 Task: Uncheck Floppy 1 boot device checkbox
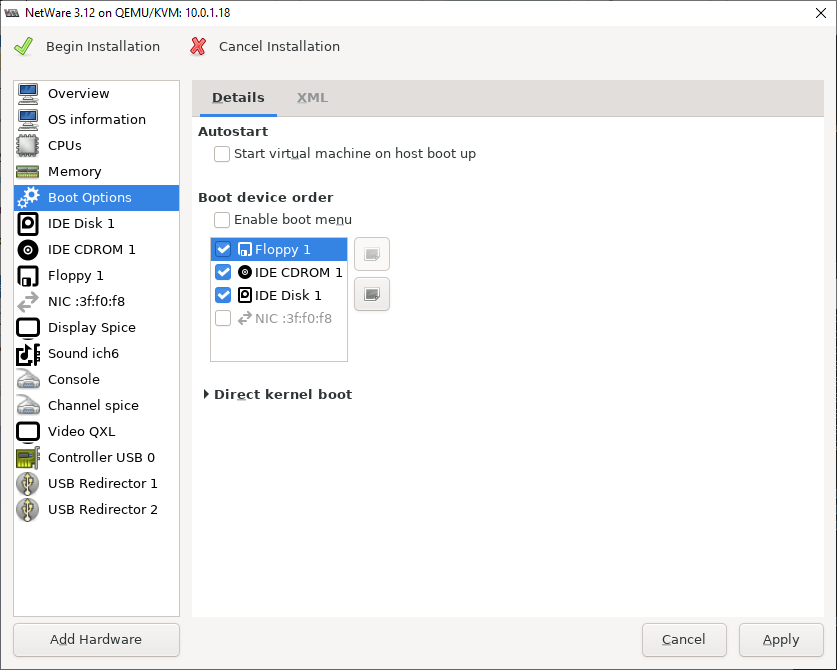(223, 249)
